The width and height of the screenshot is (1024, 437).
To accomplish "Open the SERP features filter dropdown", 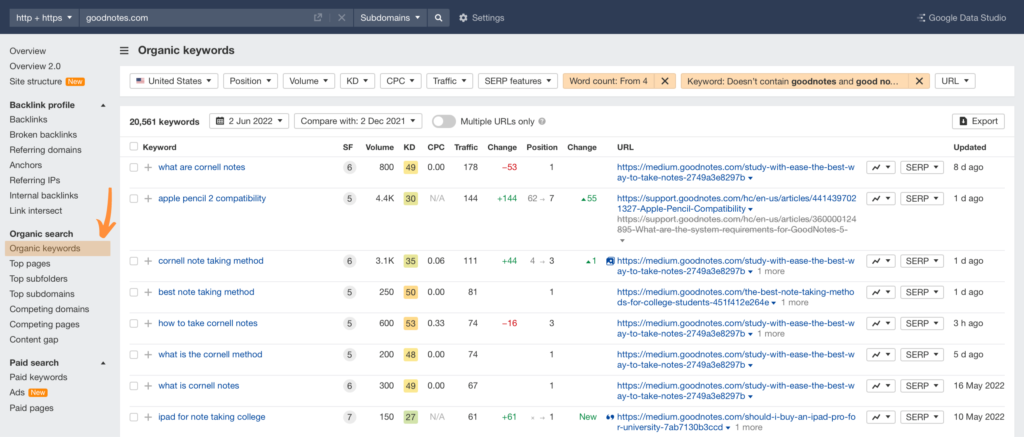I will click(x=518, y=81).
